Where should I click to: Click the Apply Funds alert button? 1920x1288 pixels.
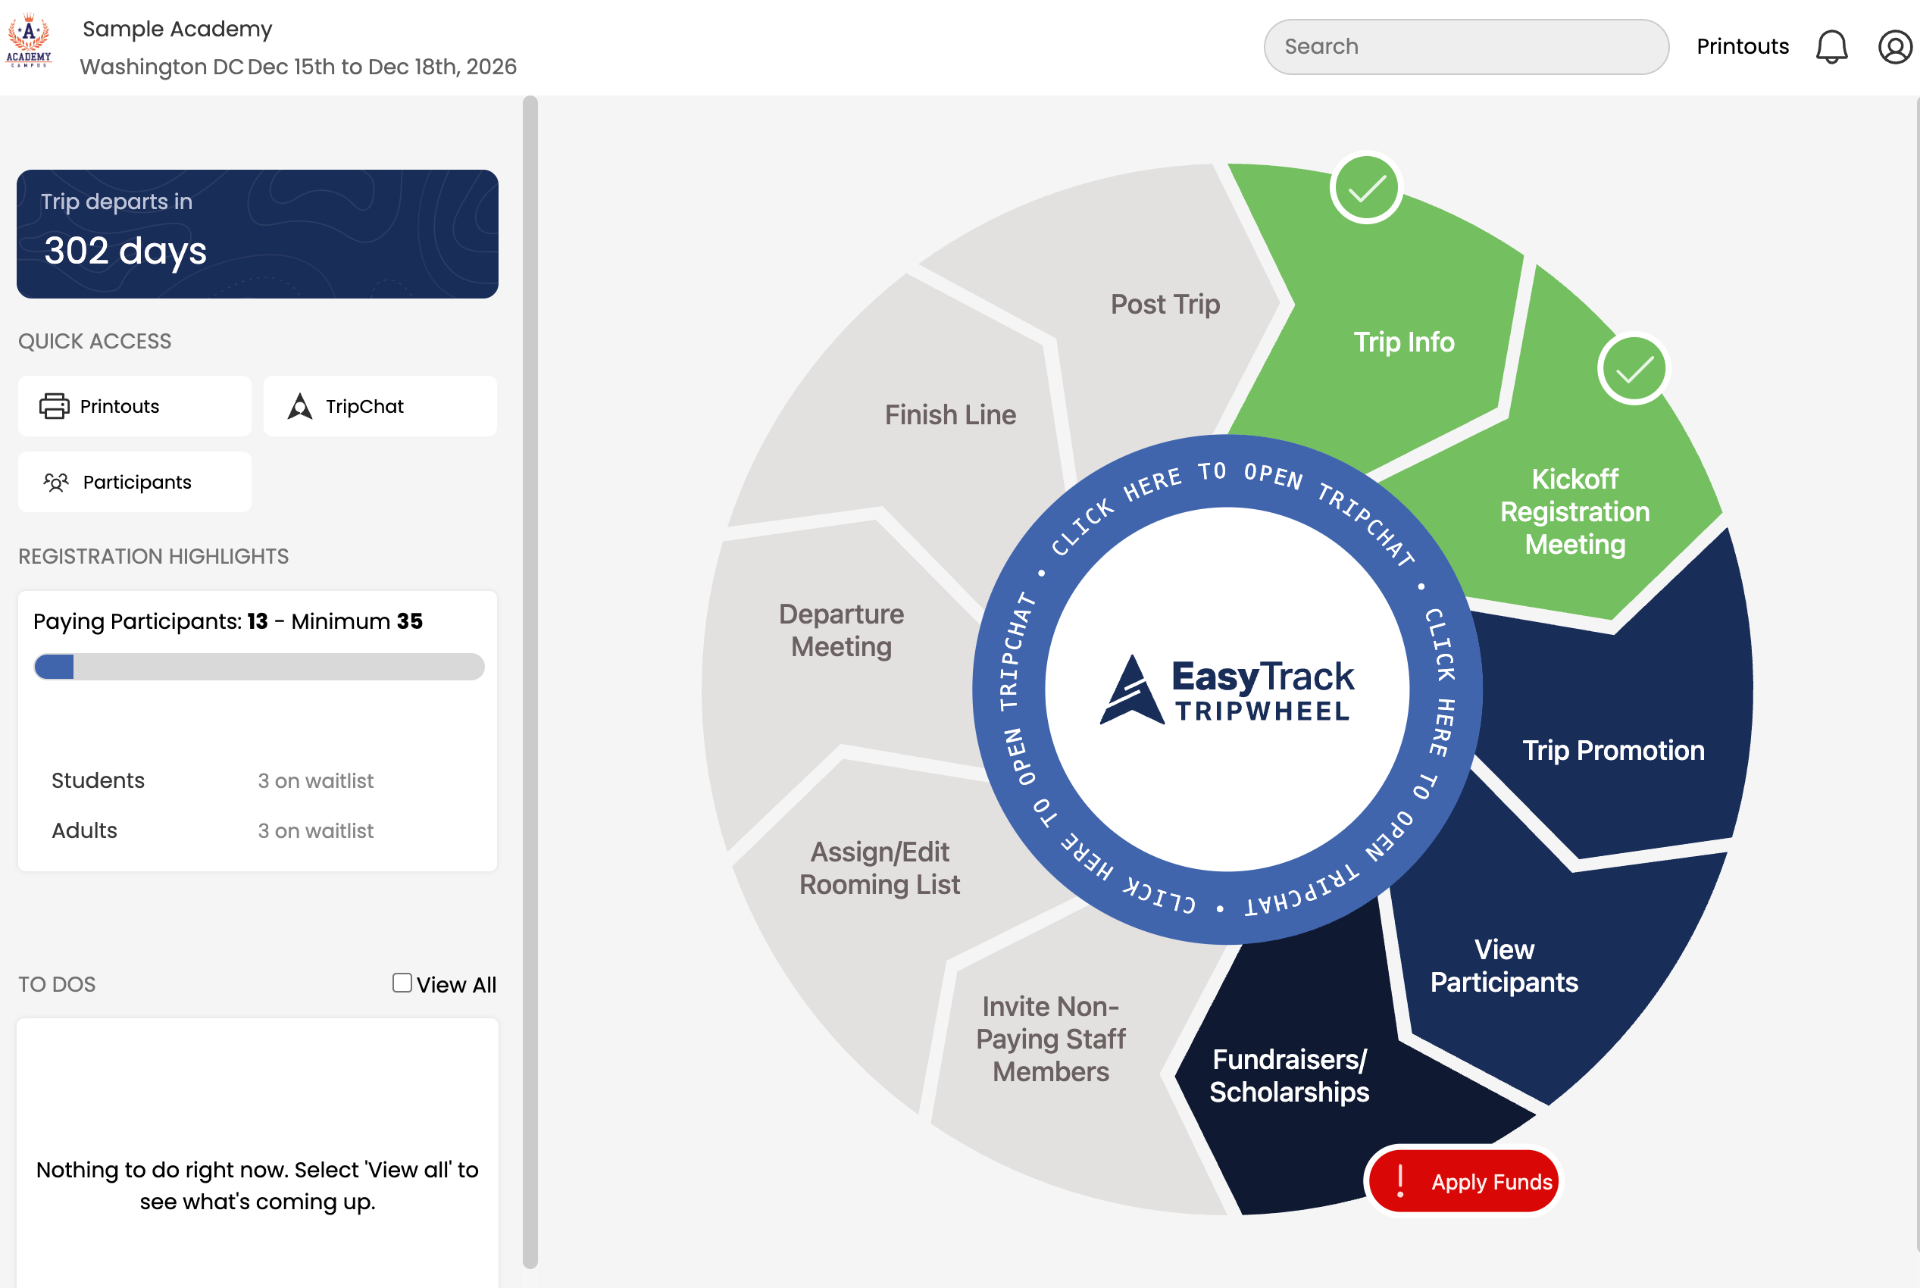(1463, 1181)
